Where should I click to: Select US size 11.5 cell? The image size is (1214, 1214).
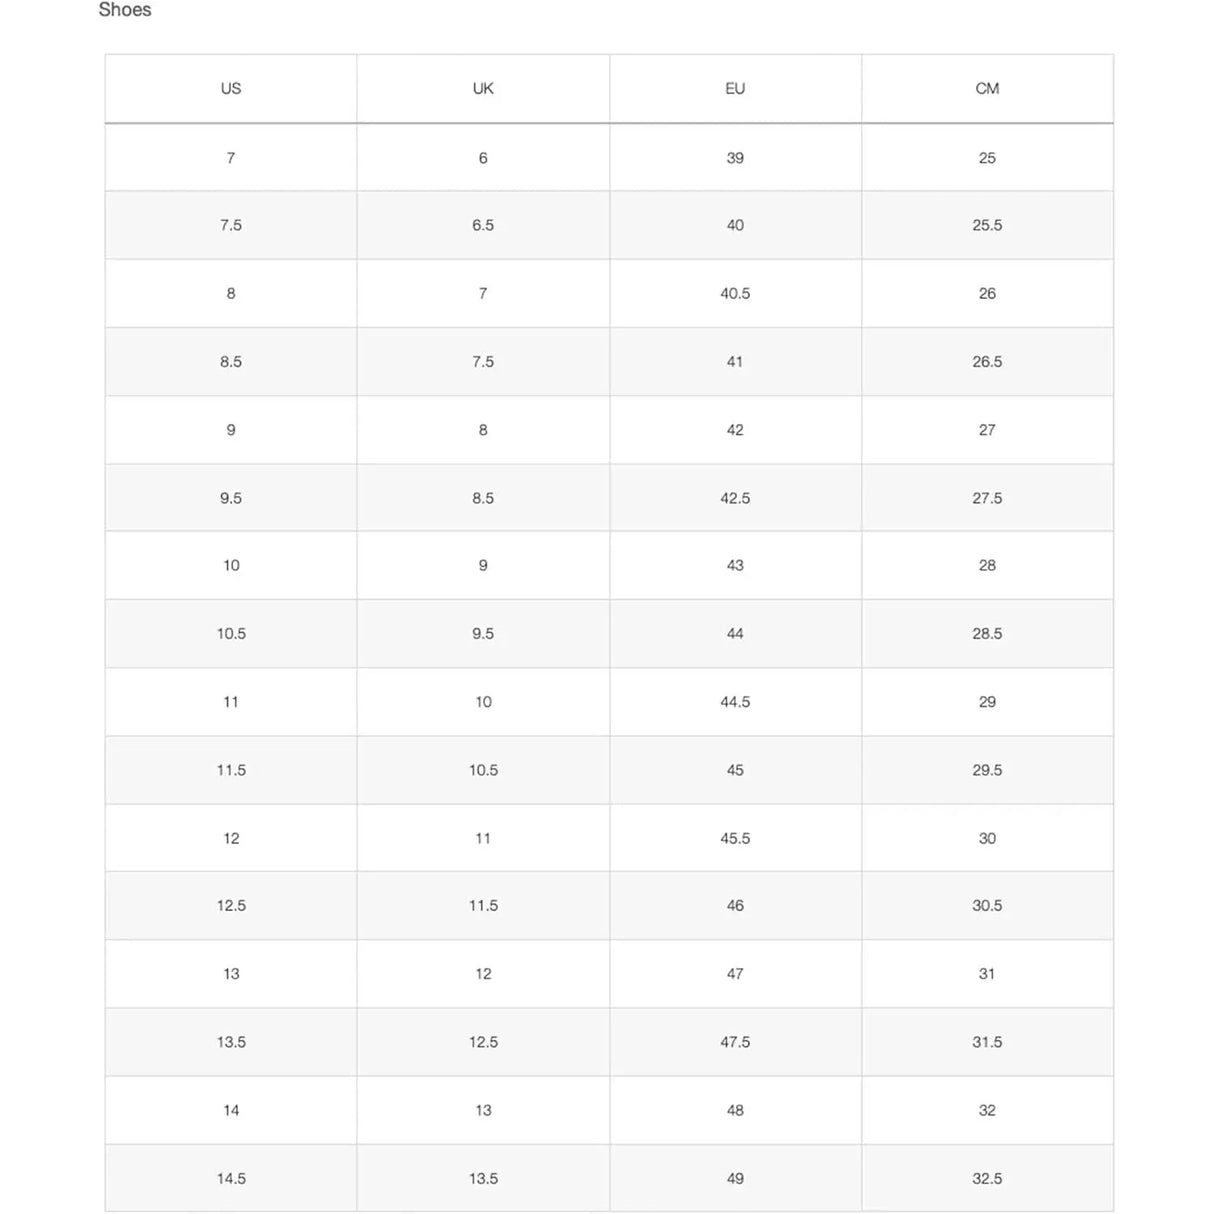coord(231,770)
